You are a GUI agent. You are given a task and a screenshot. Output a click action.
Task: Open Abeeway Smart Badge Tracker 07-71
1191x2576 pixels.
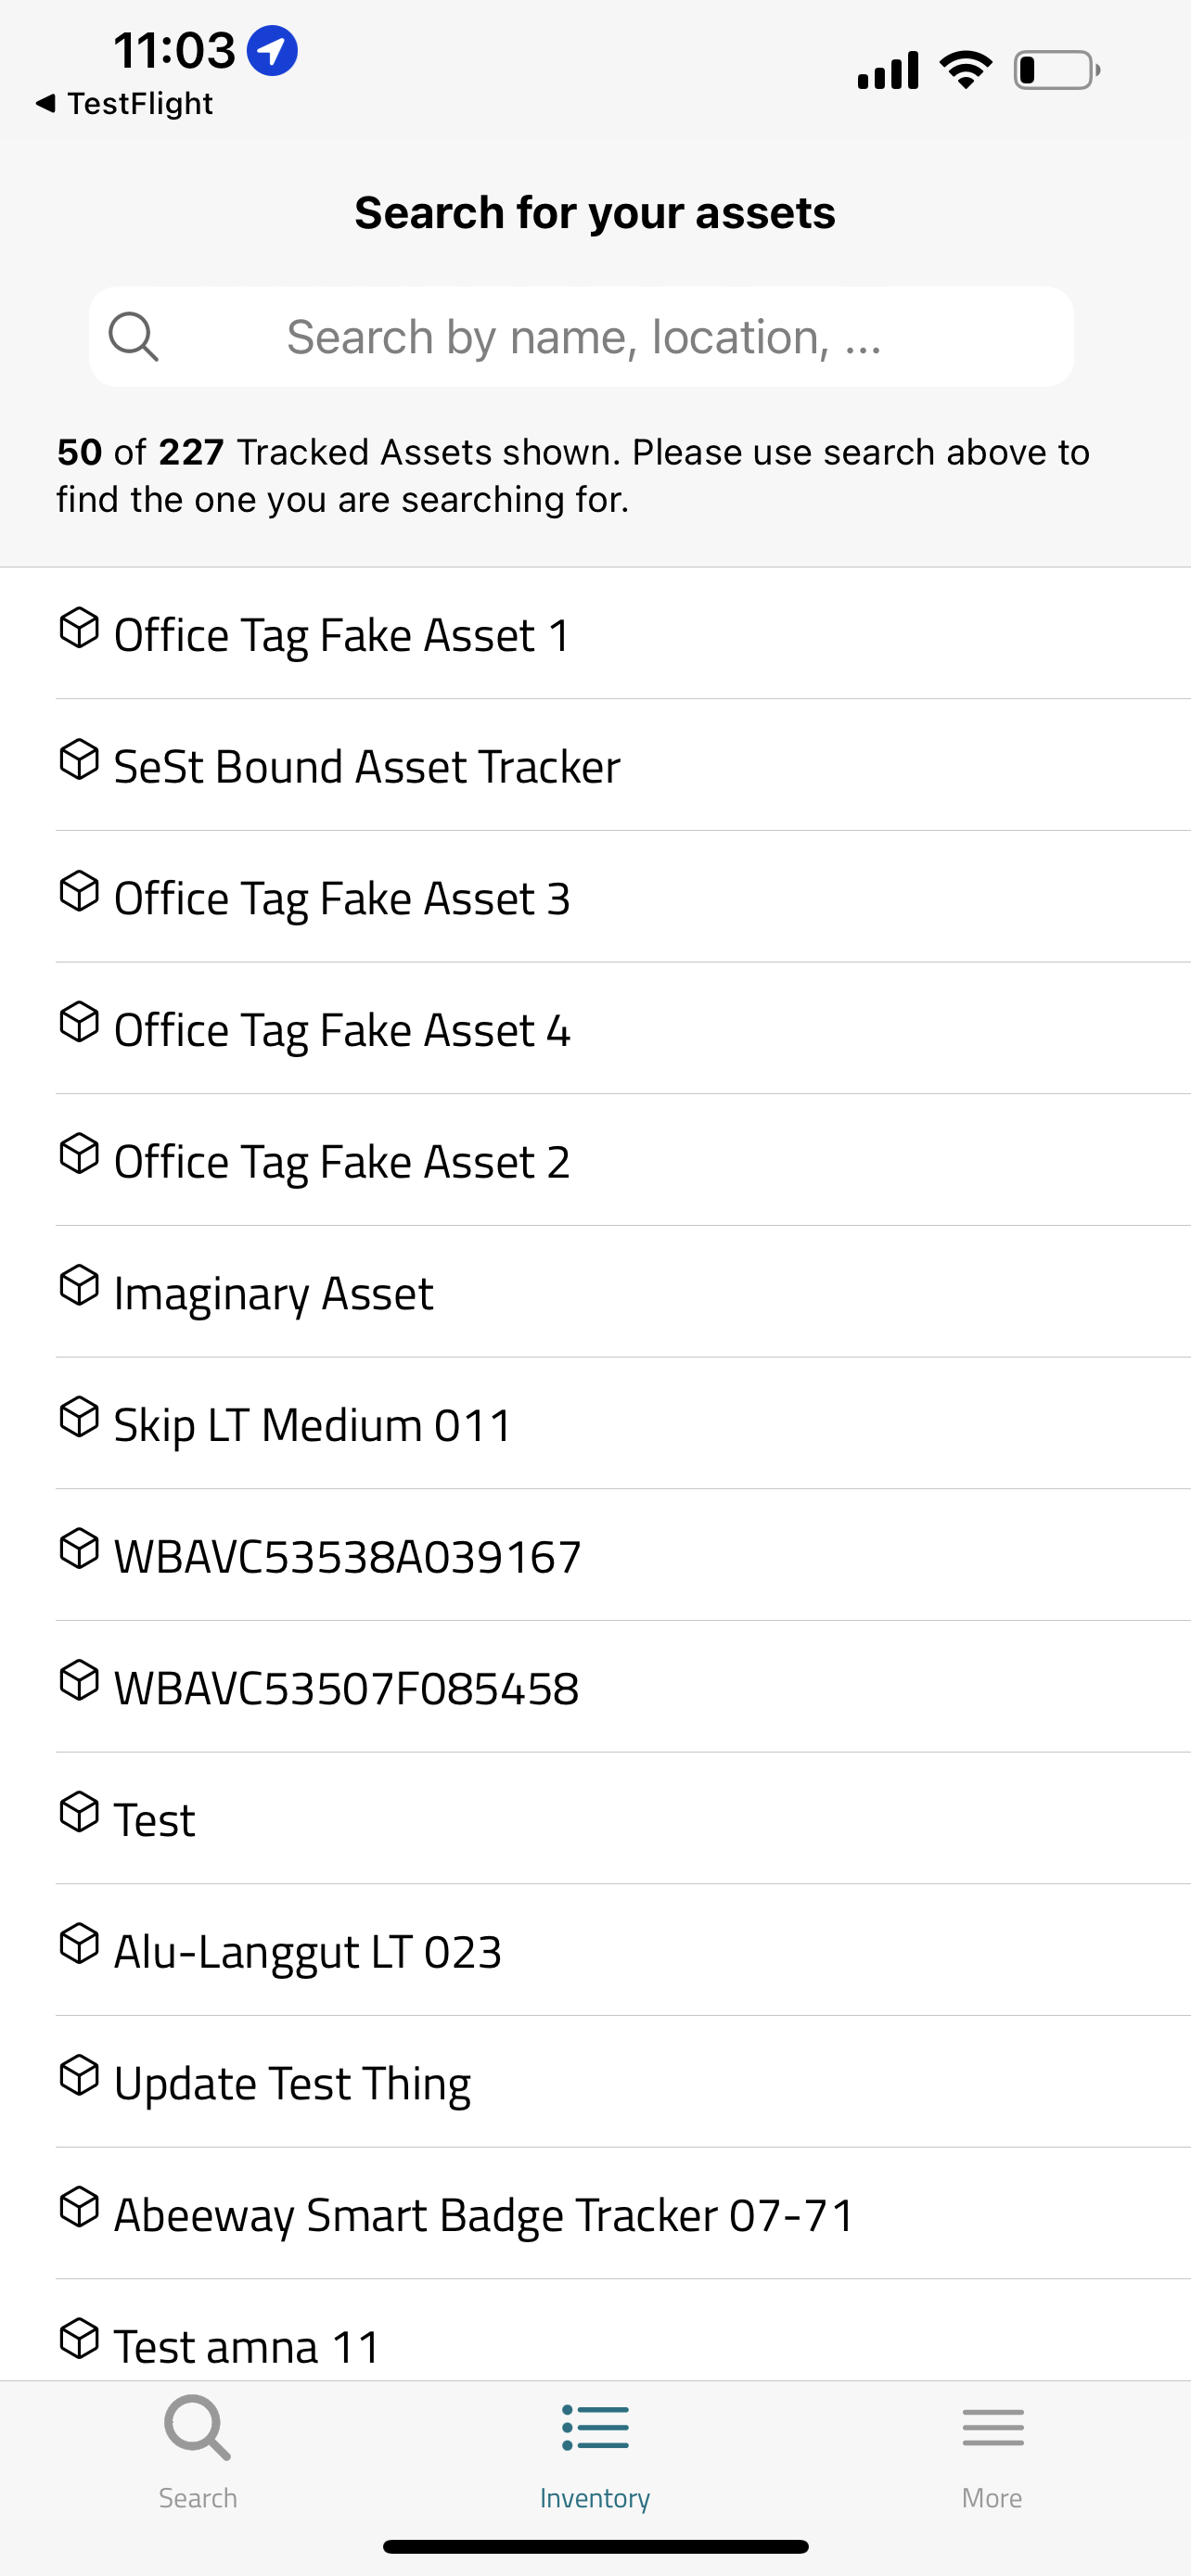(x=484, y=2215)
